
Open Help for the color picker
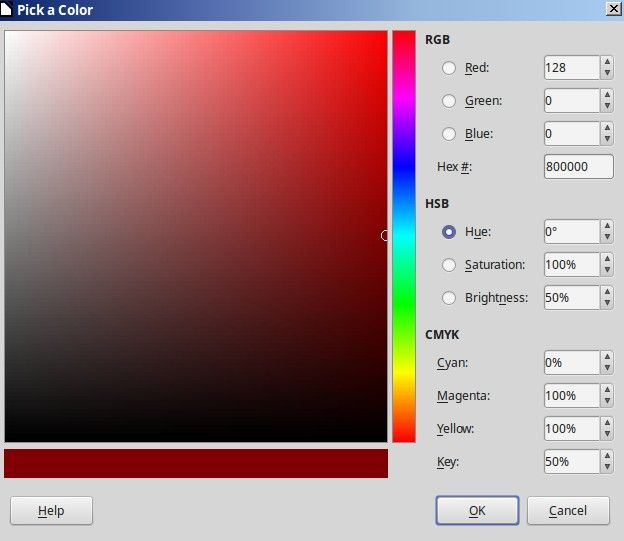(51, 510)
